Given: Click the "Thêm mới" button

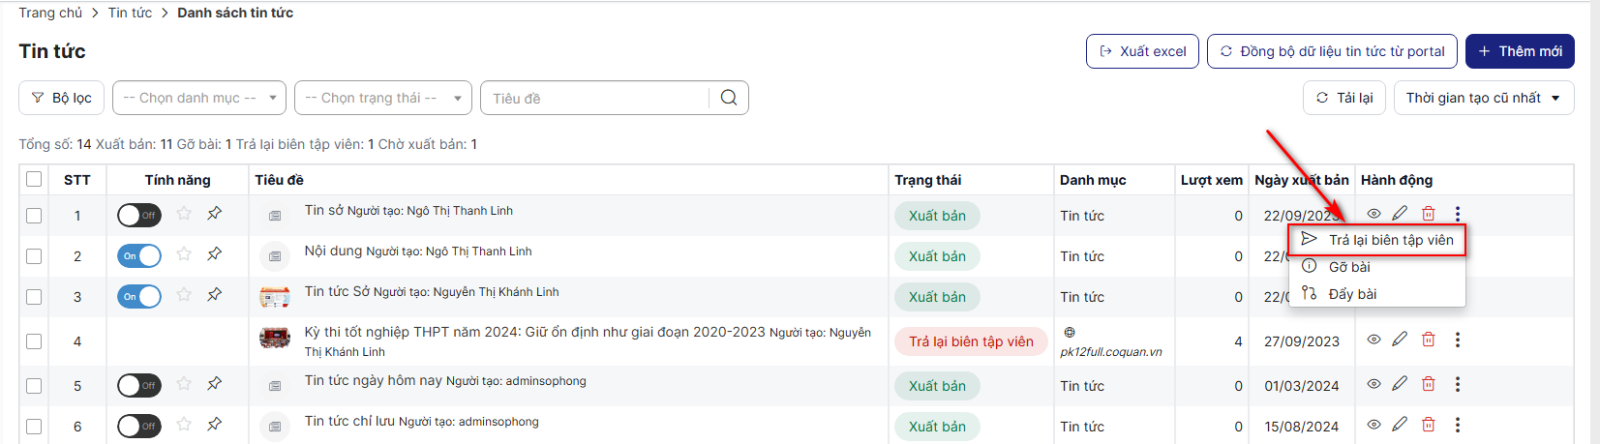Looking at the screenshot, I should (x=1519, y=51).
